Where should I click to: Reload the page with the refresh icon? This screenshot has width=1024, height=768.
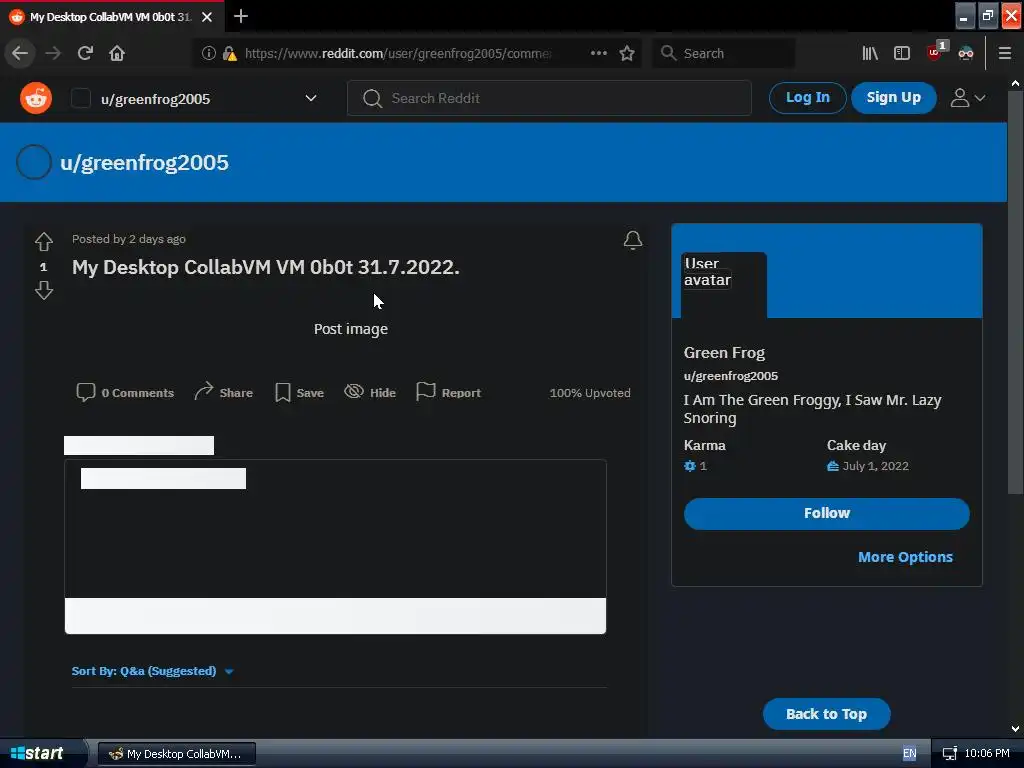point(85,53)
